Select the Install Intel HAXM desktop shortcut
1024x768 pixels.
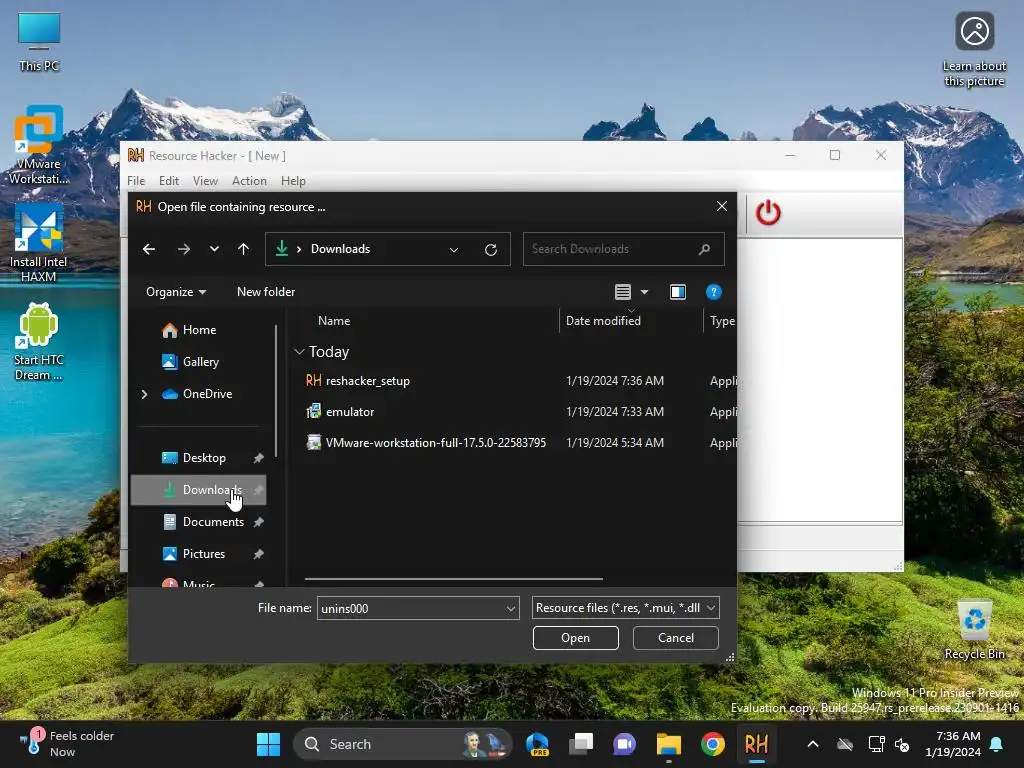[x=39, y=243]
